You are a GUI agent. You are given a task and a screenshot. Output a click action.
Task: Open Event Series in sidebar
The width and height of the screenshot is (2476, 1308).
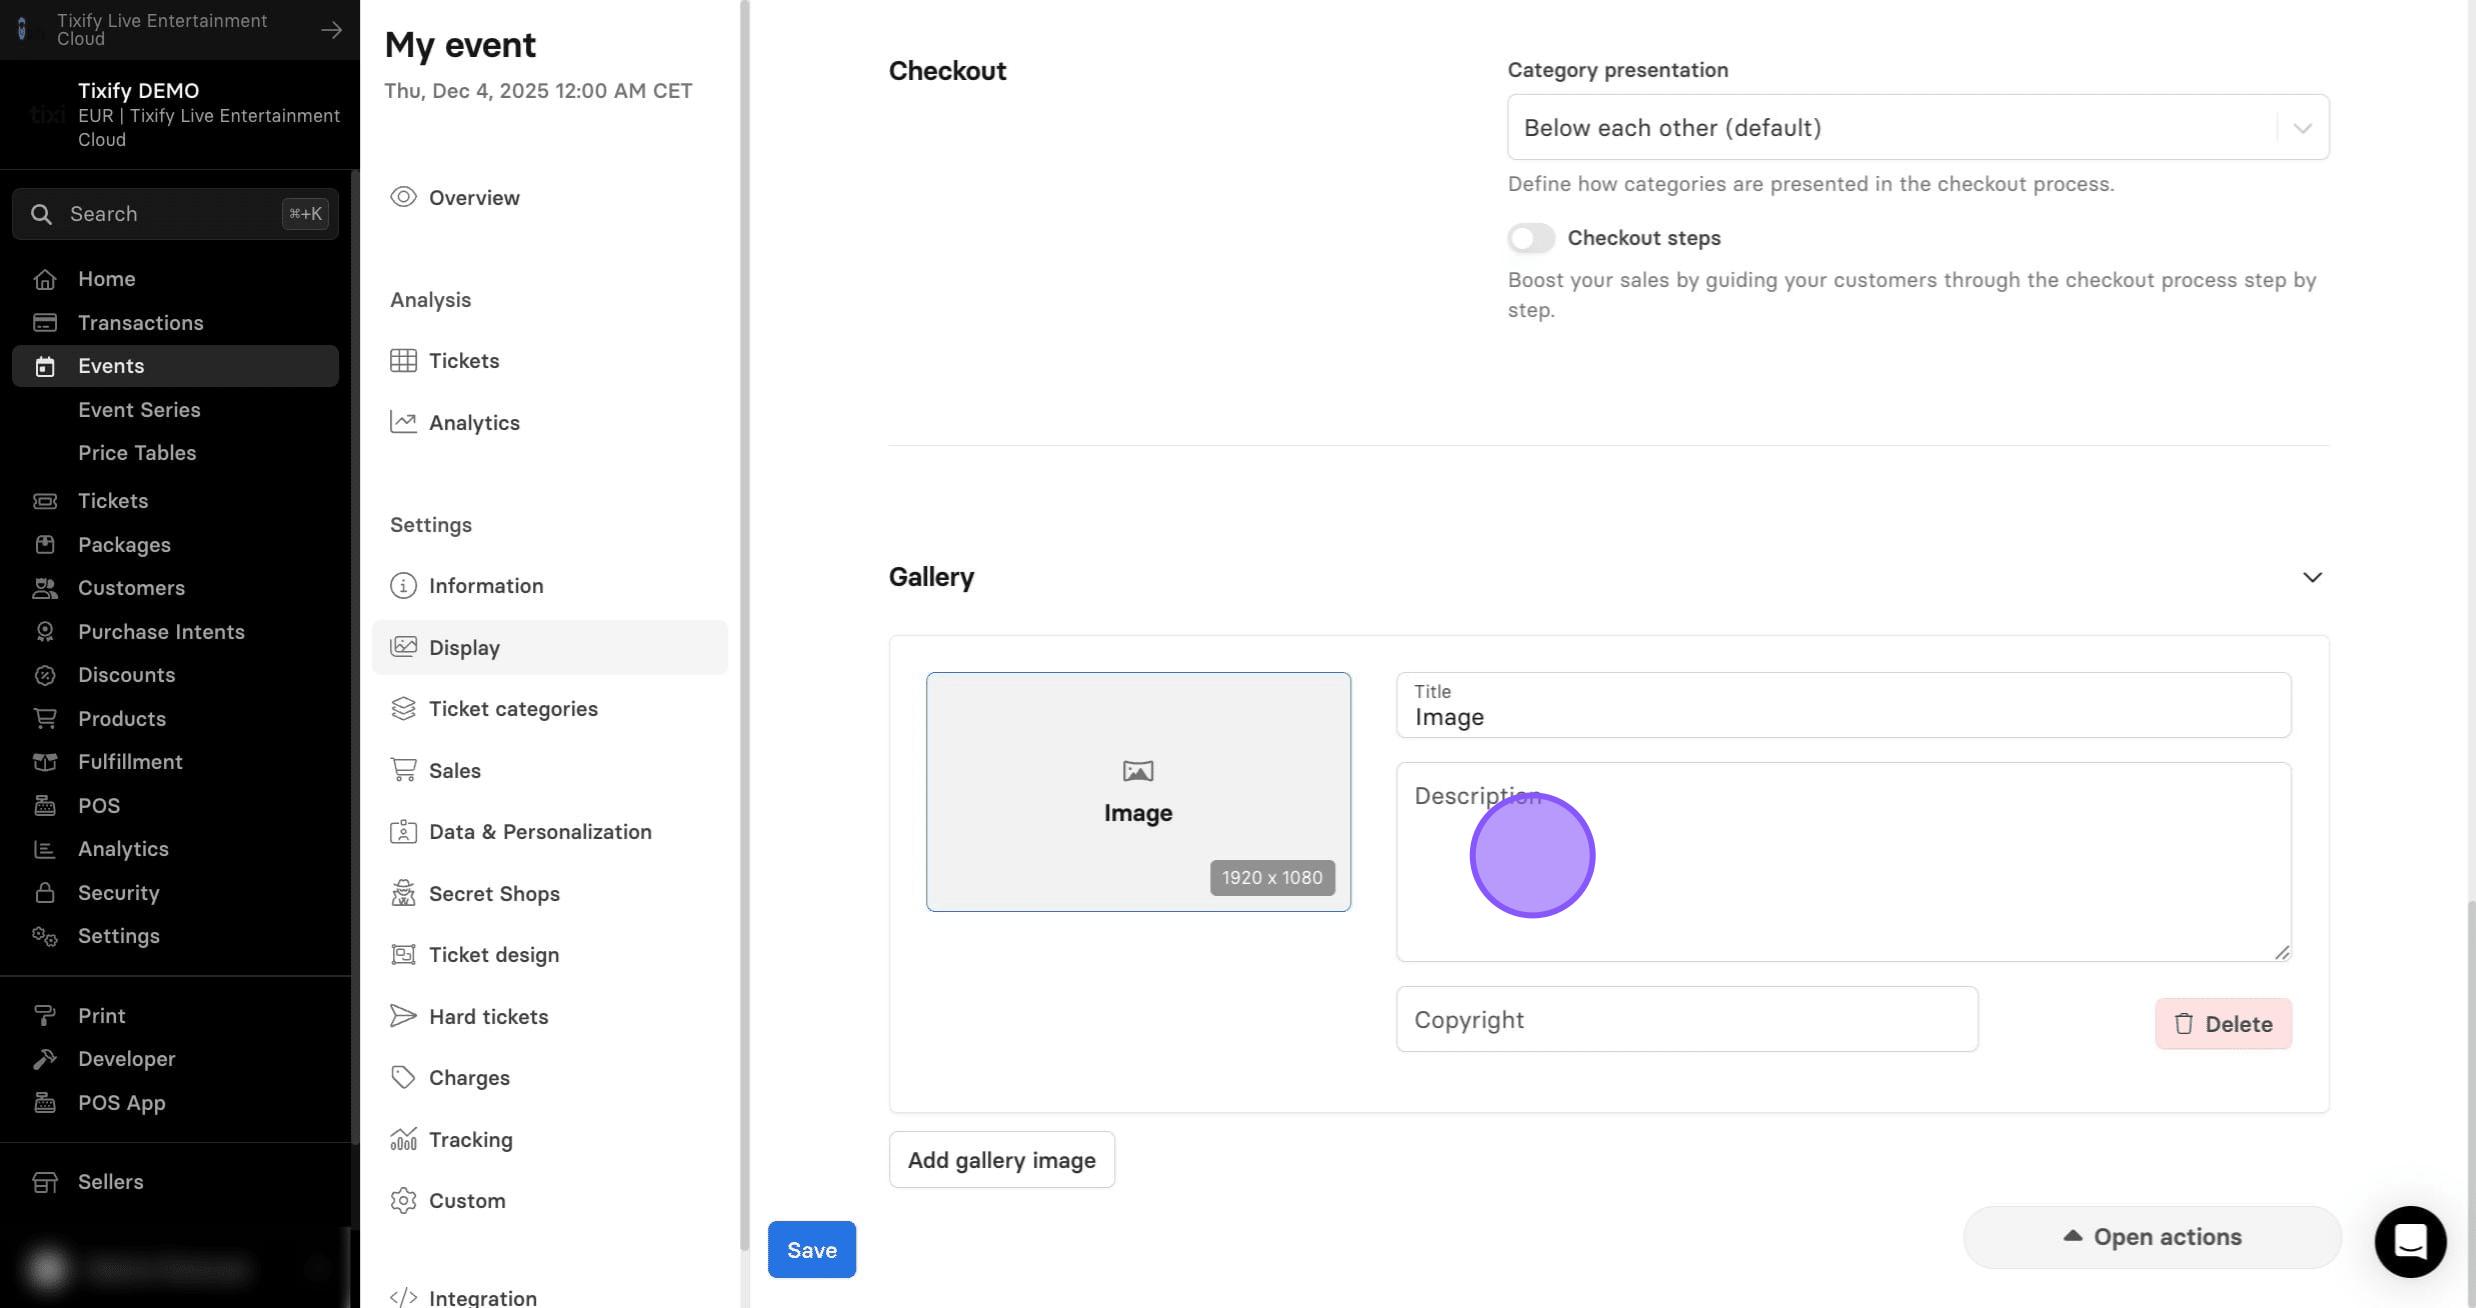[139, 410]
